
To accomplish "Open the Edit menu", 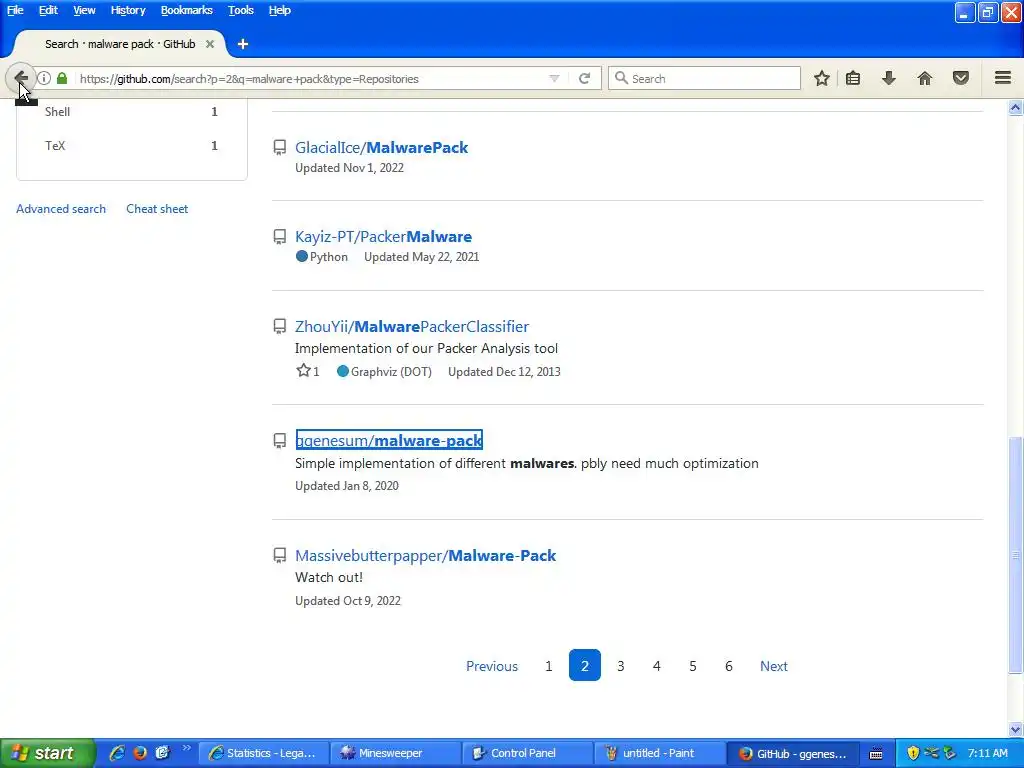I will (x=48, y=10).
